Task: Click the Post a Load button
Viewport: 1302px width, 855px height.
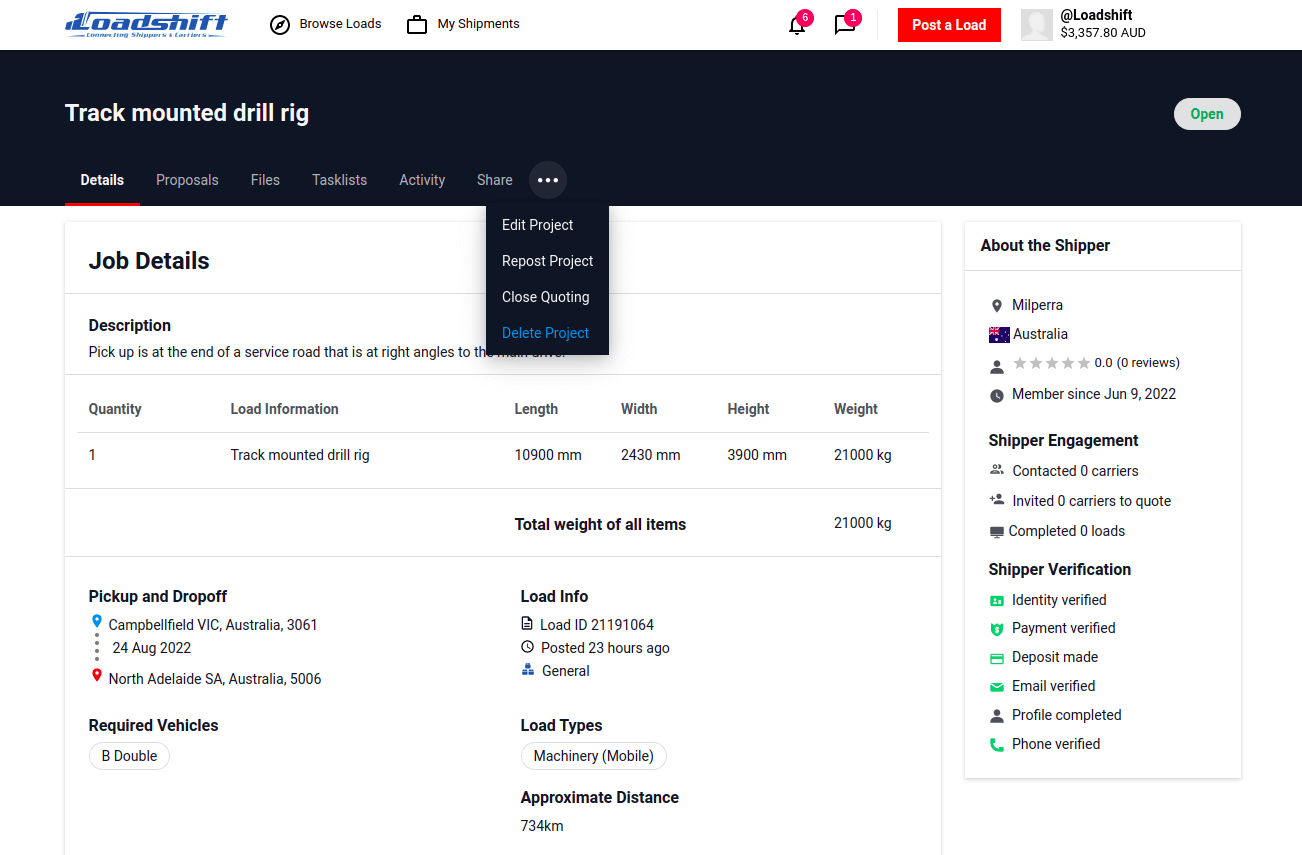Action: pyautogui.click(x=948, y=25)
